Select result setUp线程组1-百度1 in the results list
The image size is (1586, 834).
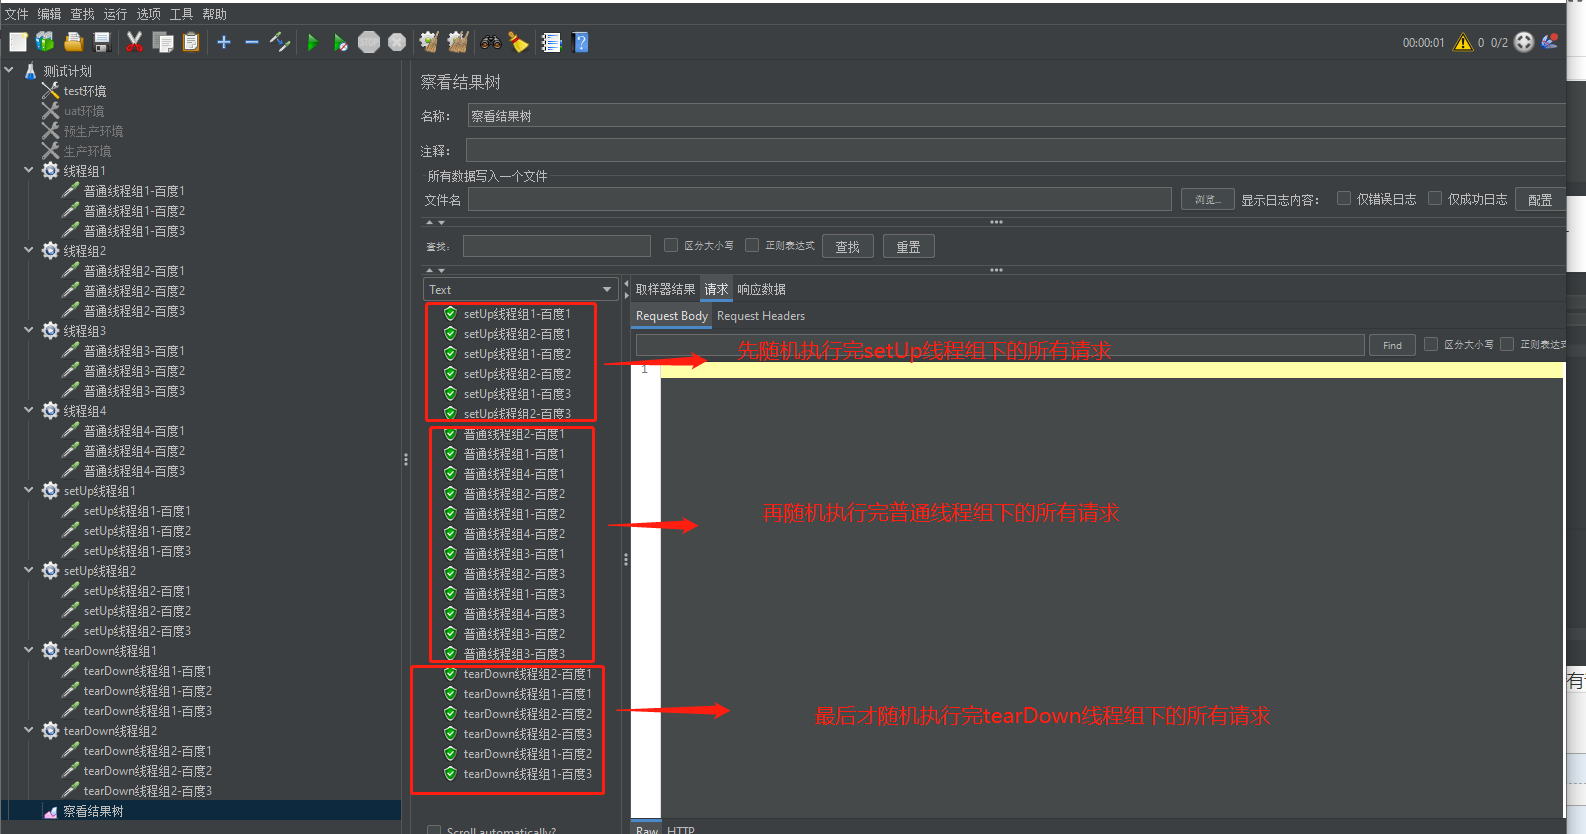[517, 314]
